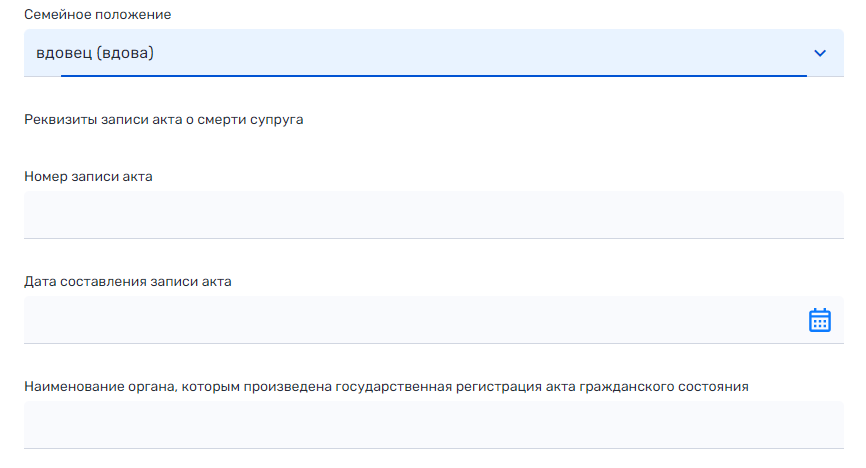Click the text вдовец (вдова)
Image resolution: width=866 pixels, height=468 pixels.
pyautogui.click(x=95, y=53)
